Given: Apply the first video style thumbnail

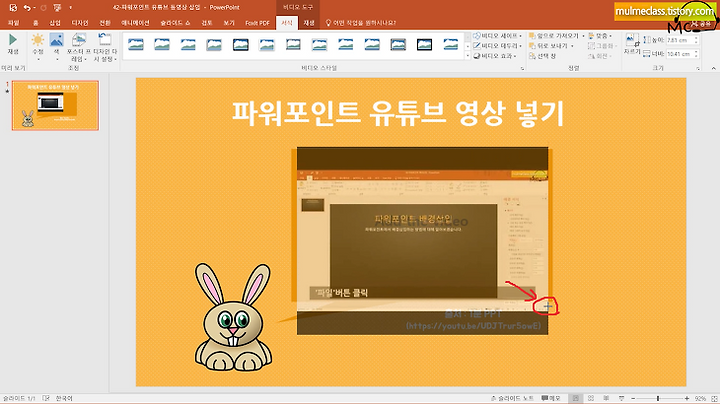Looking at the screenshot, I should [135, 45].
